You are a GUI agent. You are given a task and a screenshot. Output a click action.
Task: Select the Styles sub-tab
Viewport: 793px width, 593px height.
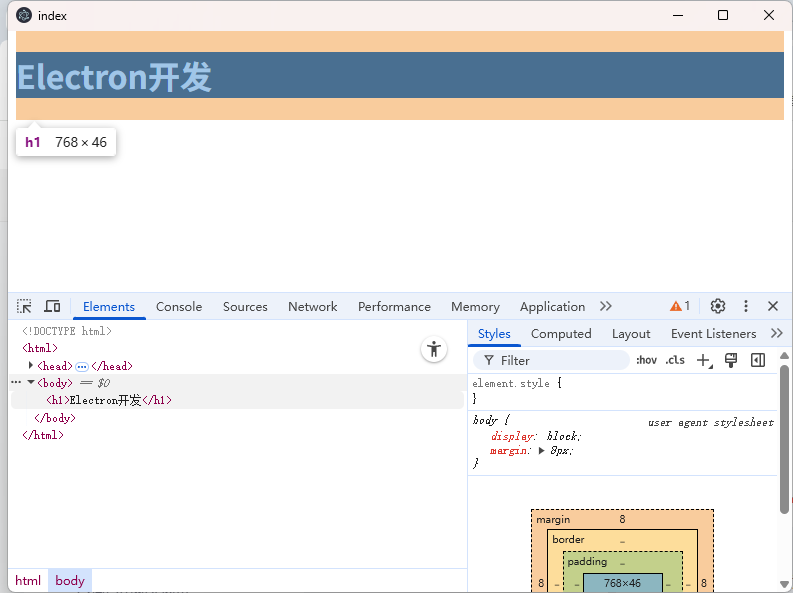494,334
